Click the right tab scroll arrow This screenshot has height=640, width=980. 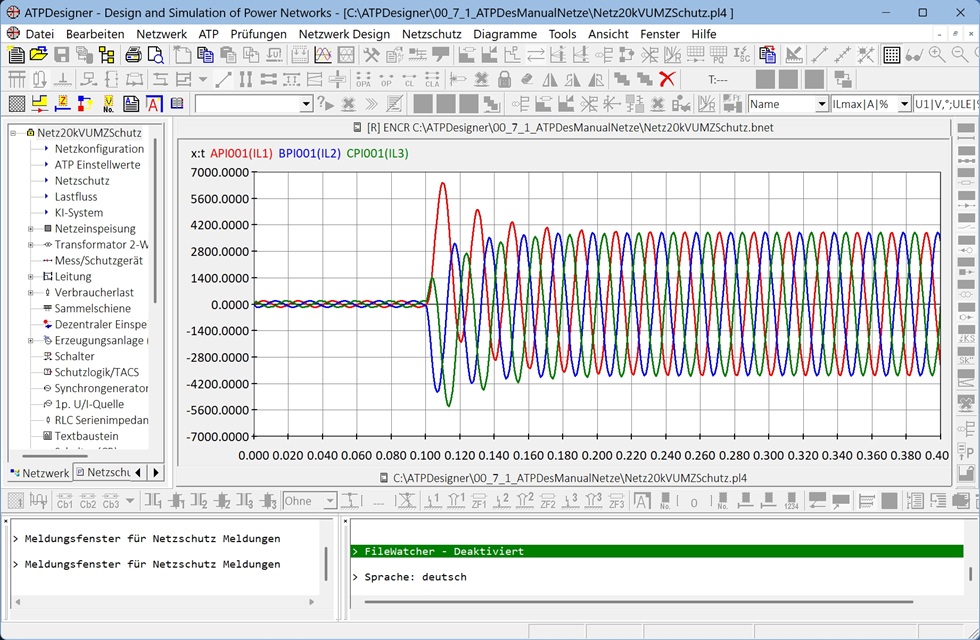(156, 472)
